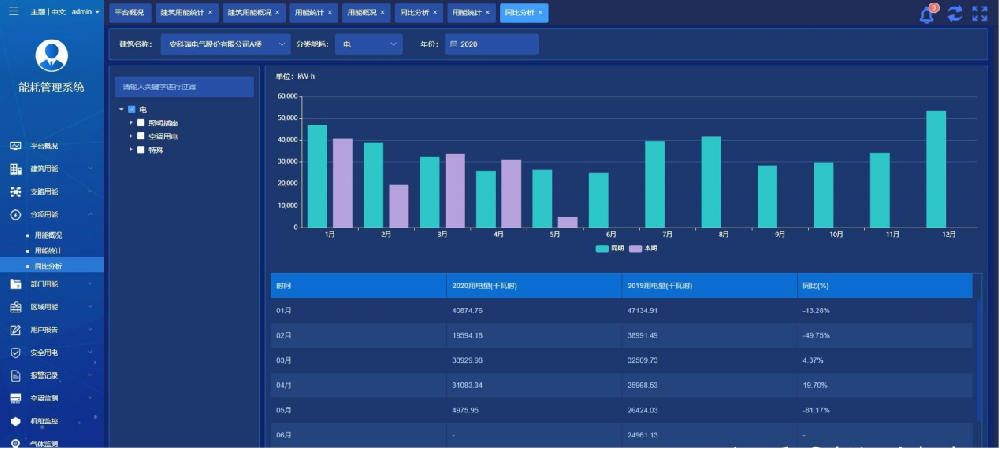Open the 建筑名称 building dropdown

tap(225, 44)
